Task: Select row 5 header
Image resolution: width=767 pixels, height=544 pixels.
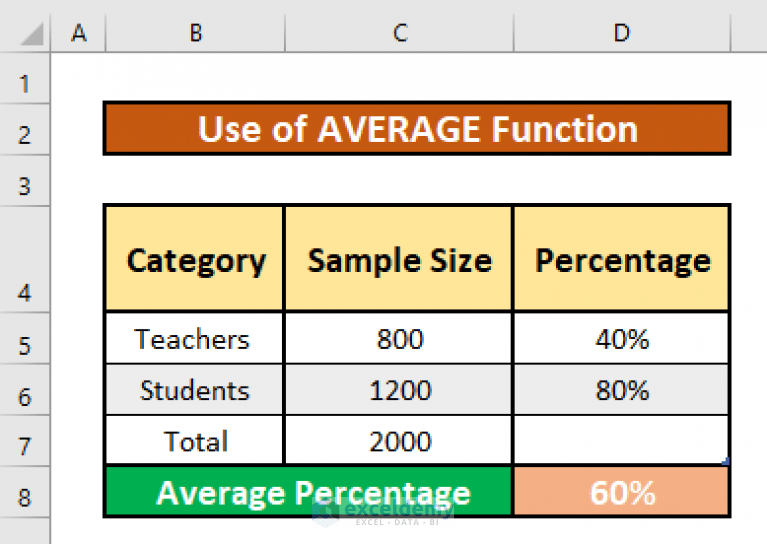Action: pos(24,339)
